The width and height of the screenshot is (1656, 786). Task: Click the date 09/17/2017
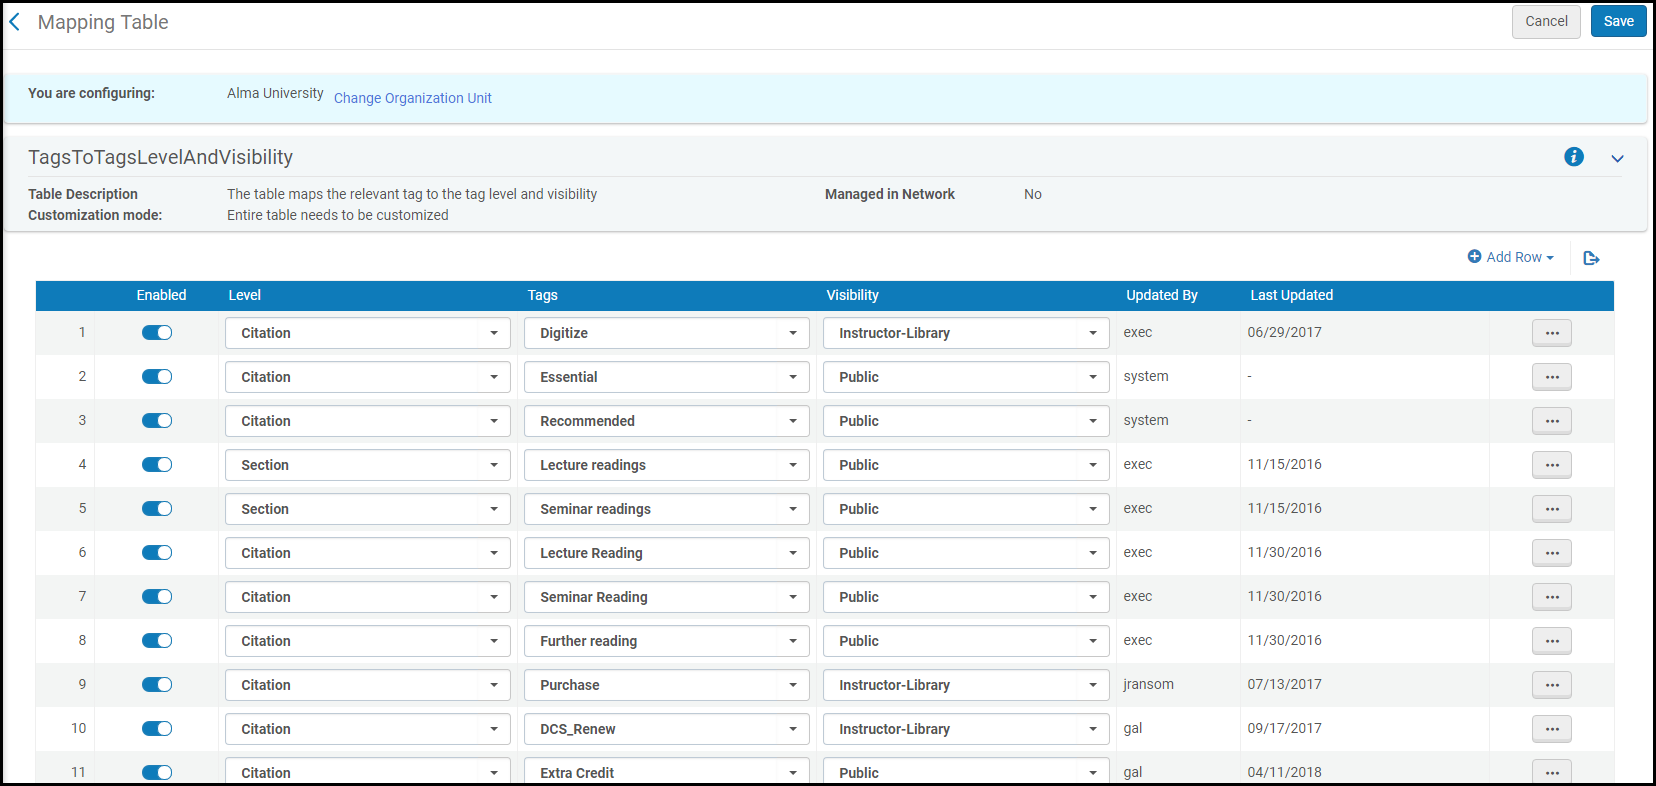(1284, 728)
